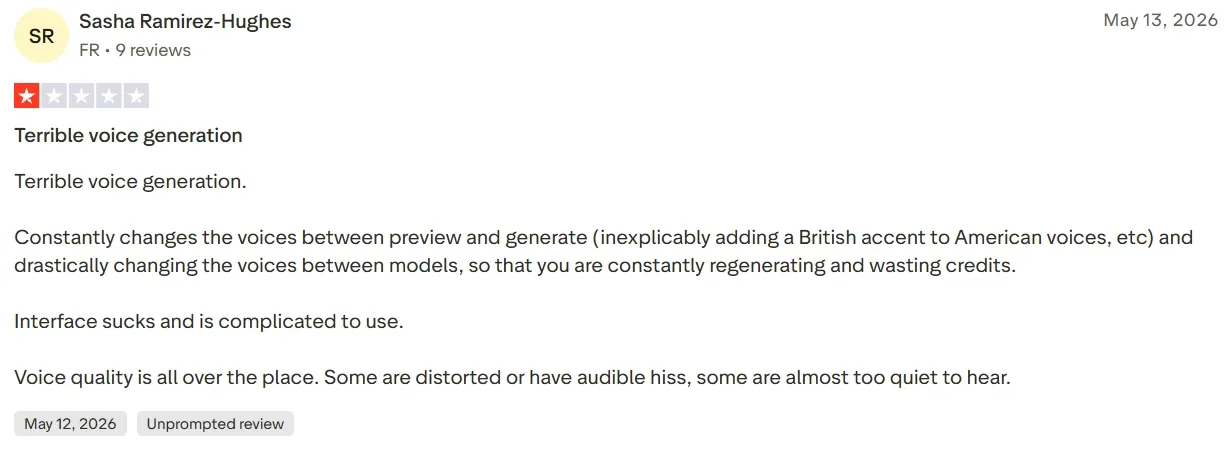Click the SR reviewer avatar circle
Image resolution: width=1232 pixels, height=456 pixels.
coord(41,36)
